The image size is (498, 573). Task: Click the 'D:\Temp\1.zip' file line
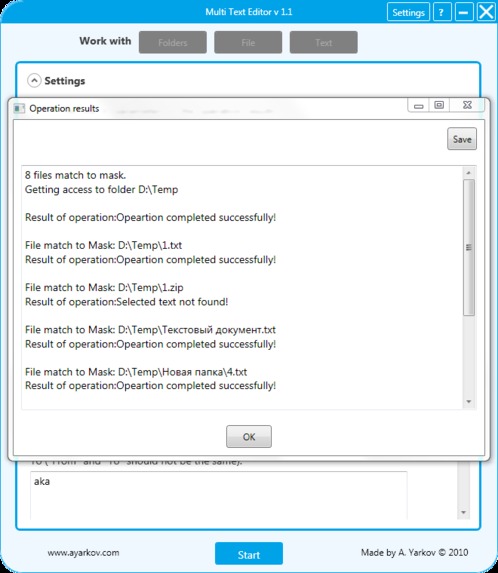coord(104,288)
